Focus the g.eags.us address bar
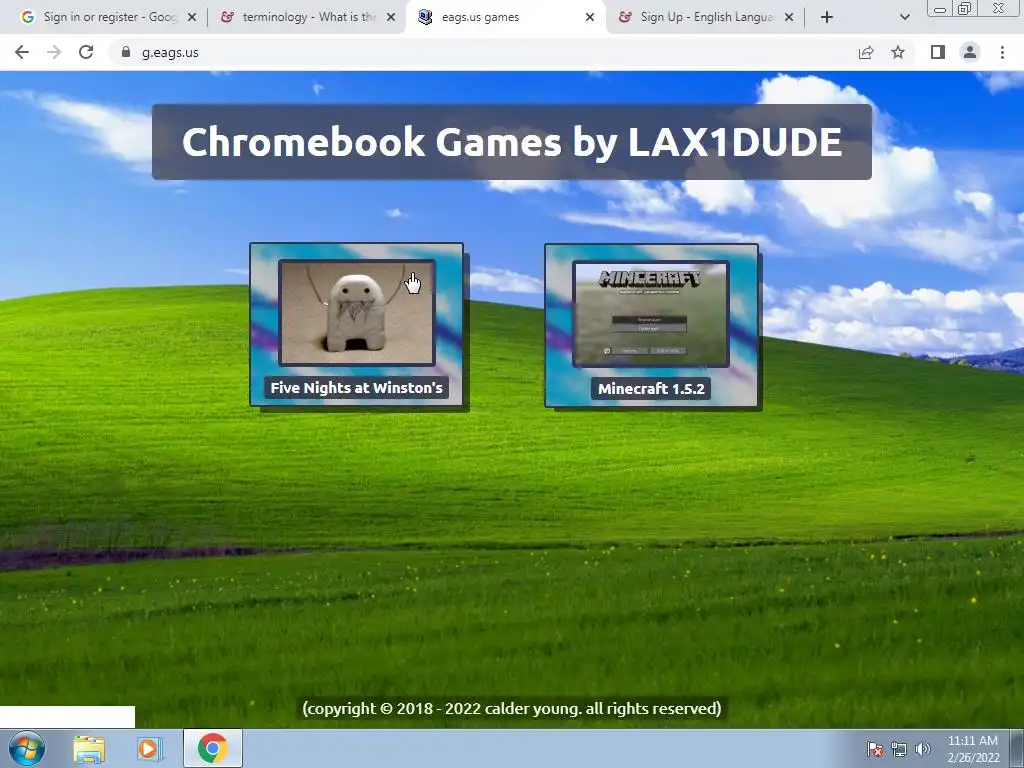1024x768 pixels. (483, 52)
